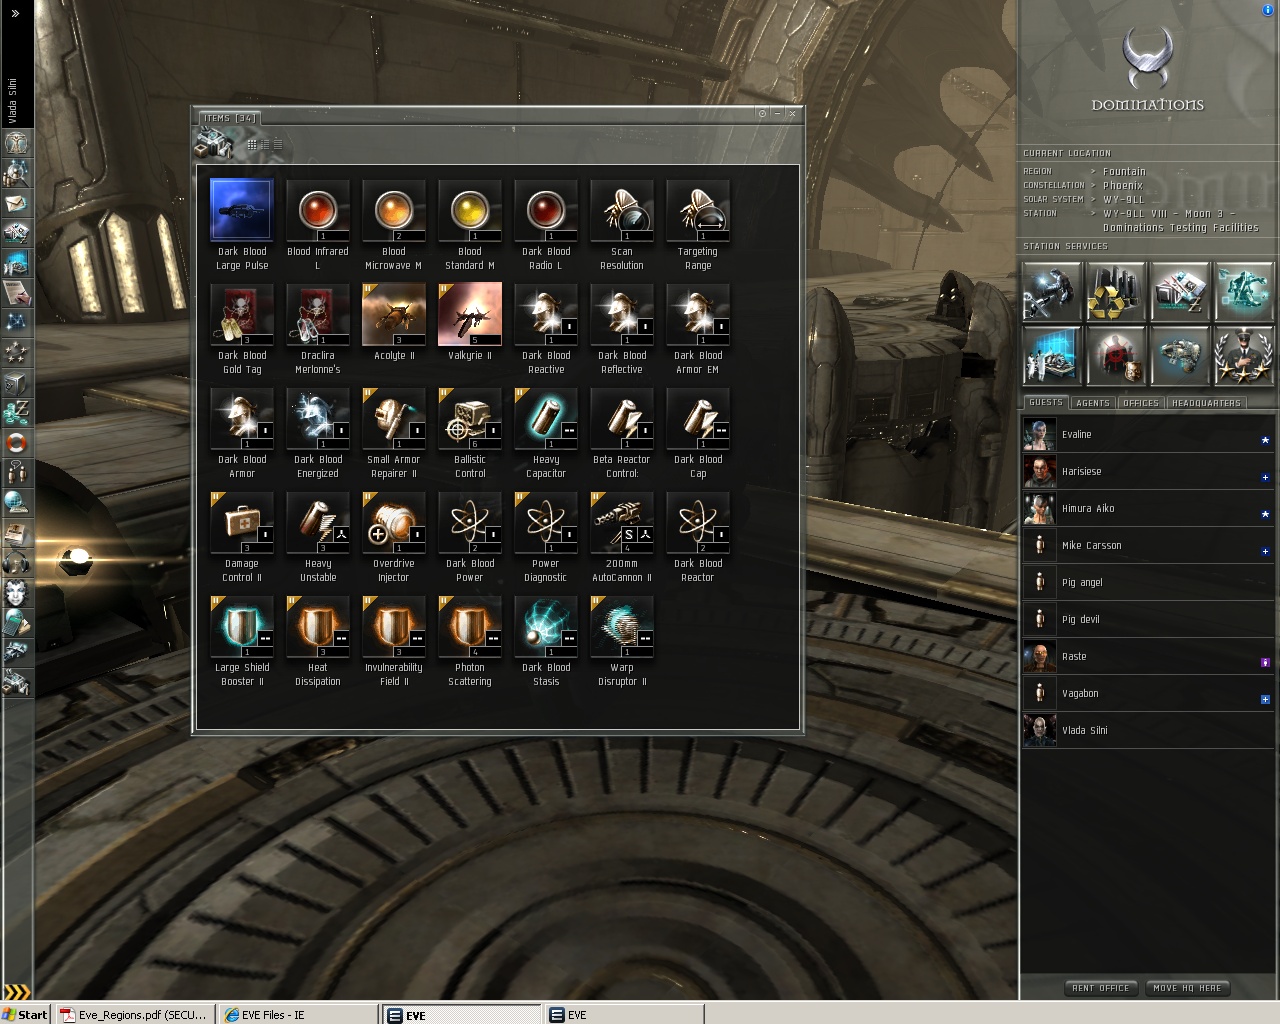Select the Blood Infrared L crystal
The height and width of the screenshot is (1024, 1280).
pos(318,226)
